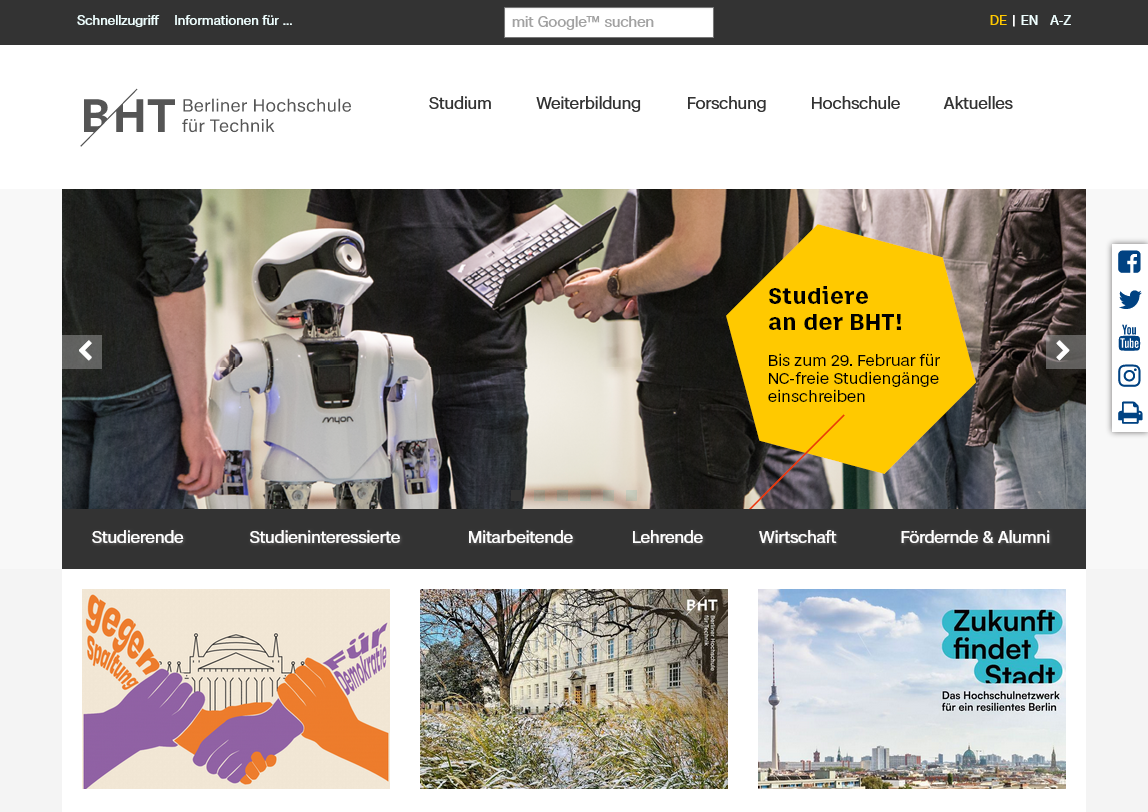Select the A-Z index option

1059,20
